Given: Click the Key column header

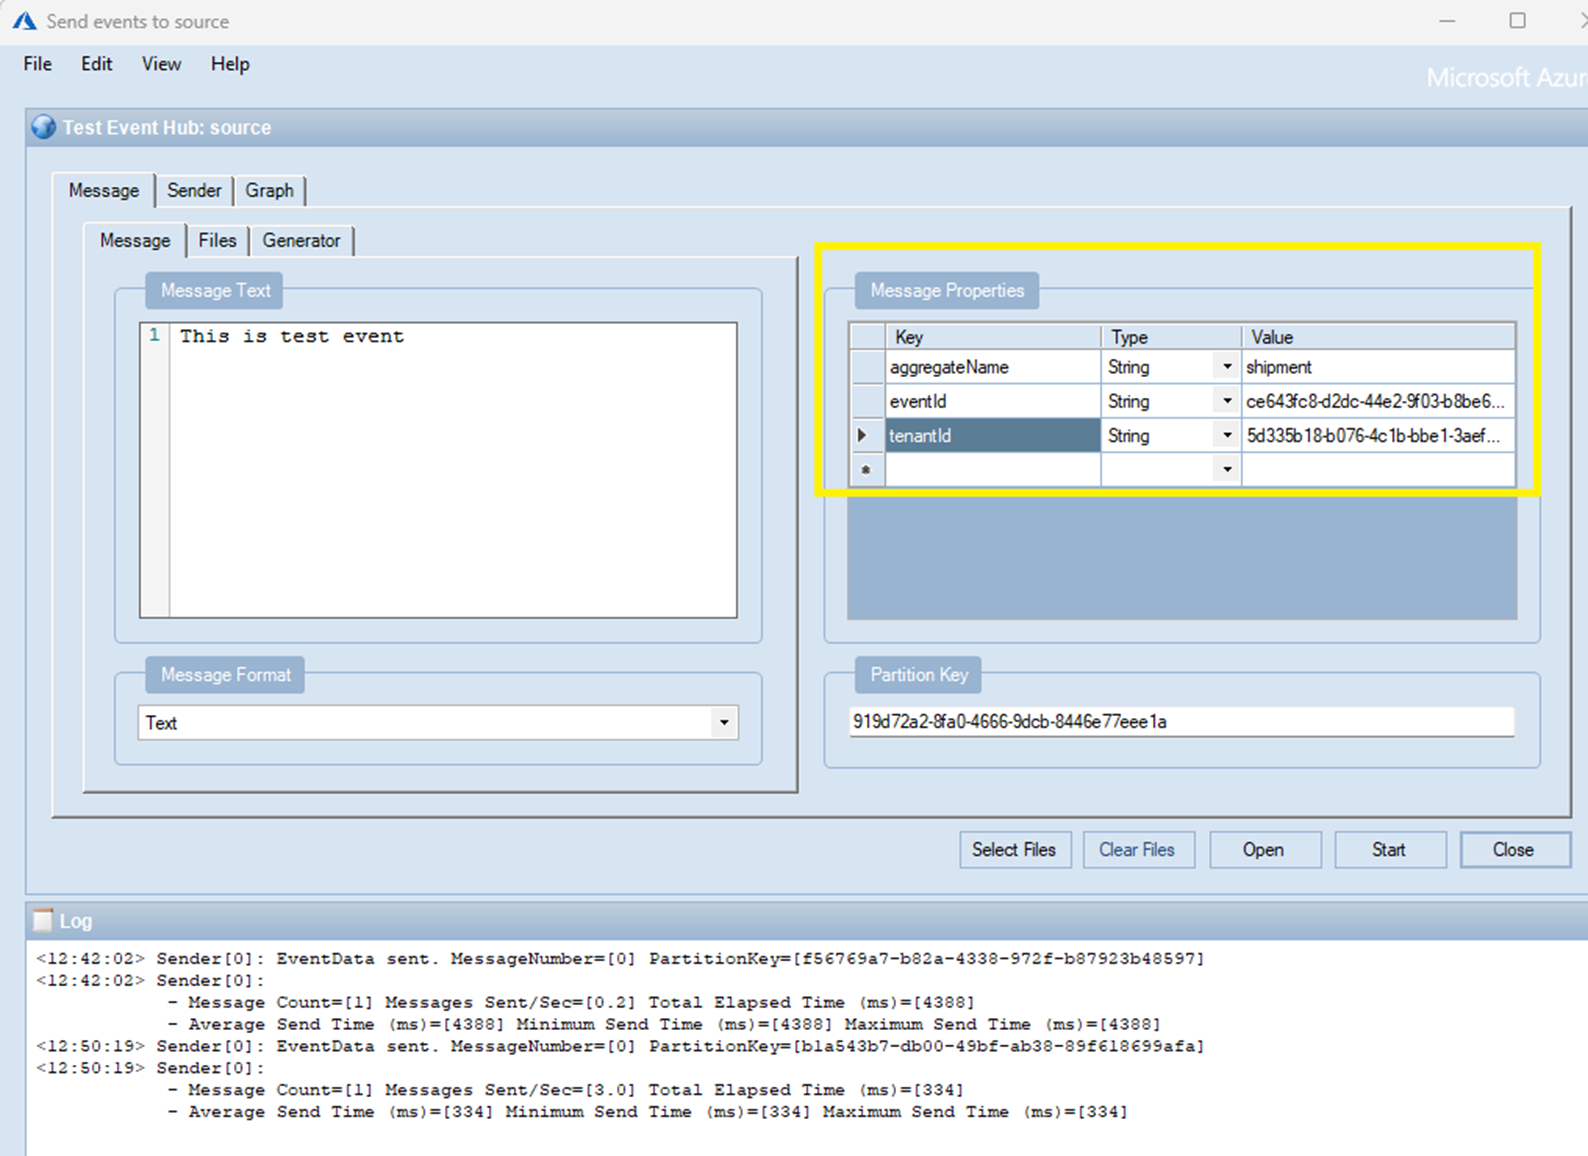Looking at the screenshot, I should point(993,337).
